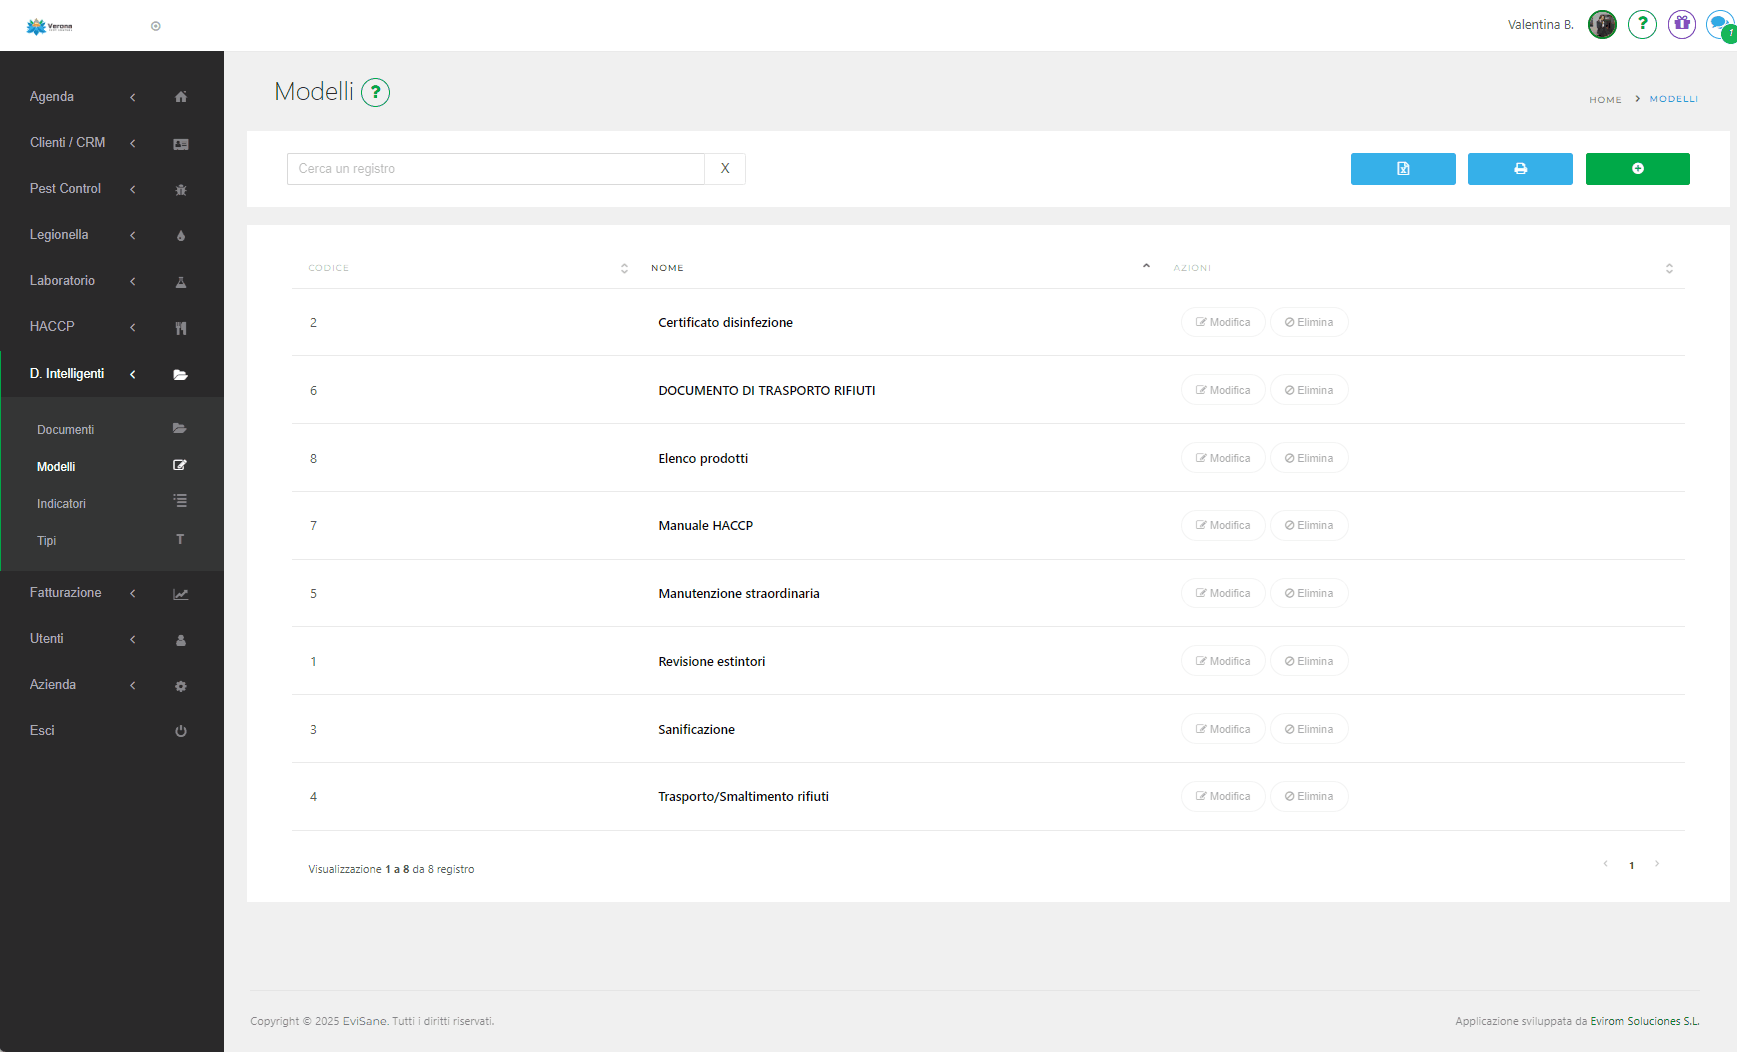Click the print button with printer icon

tap(1519, 169)
